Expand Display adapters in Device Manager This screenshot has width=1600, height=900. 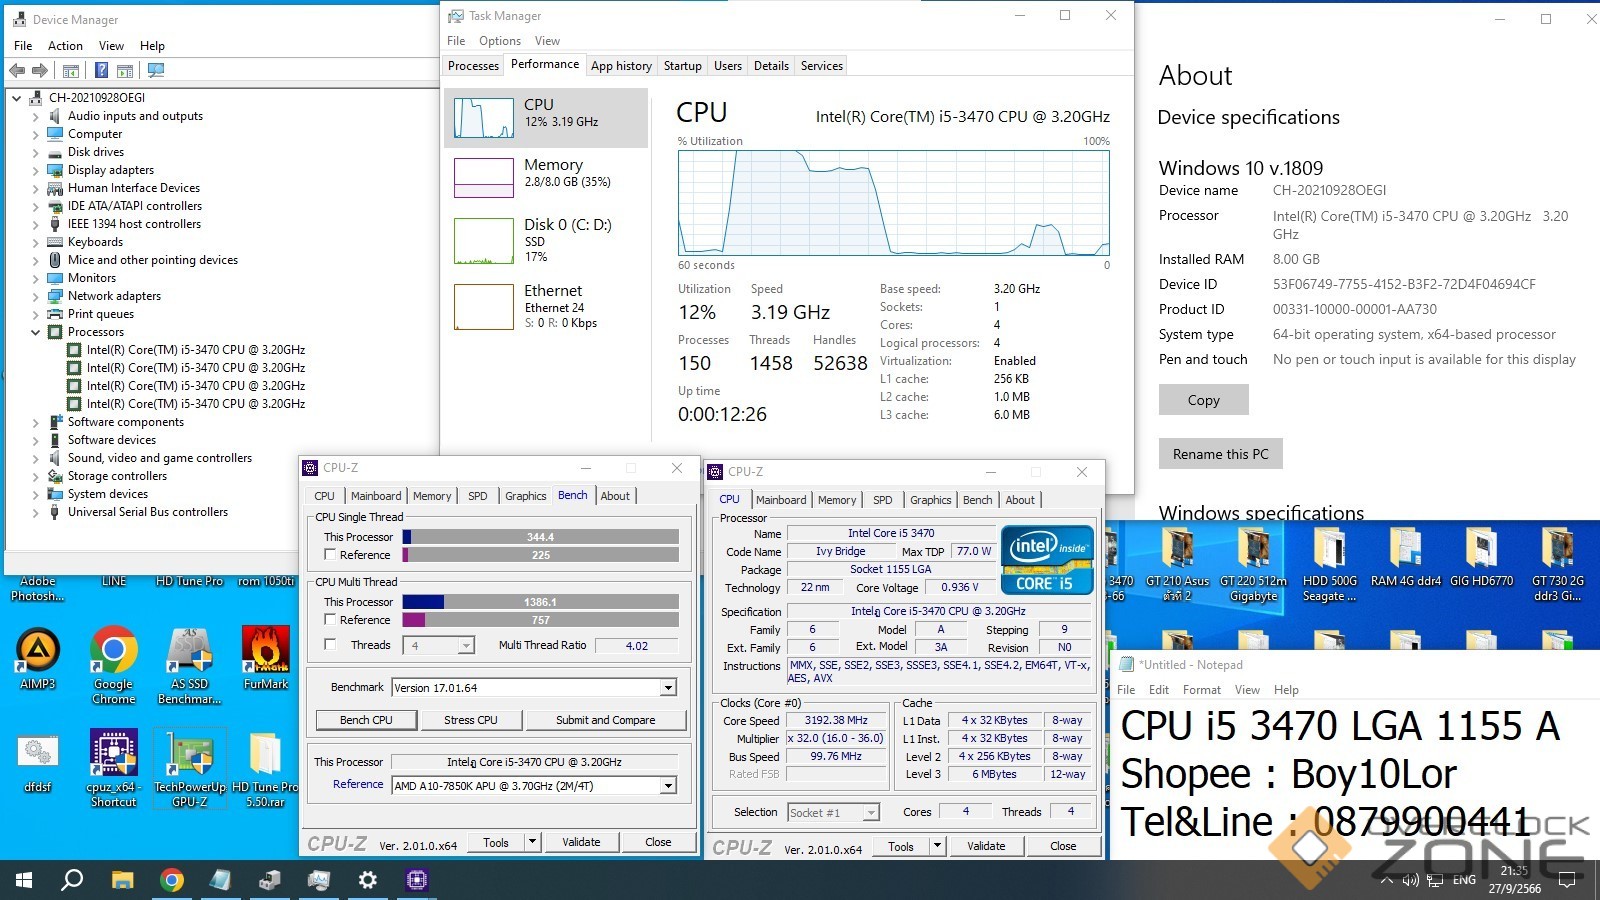36,170
